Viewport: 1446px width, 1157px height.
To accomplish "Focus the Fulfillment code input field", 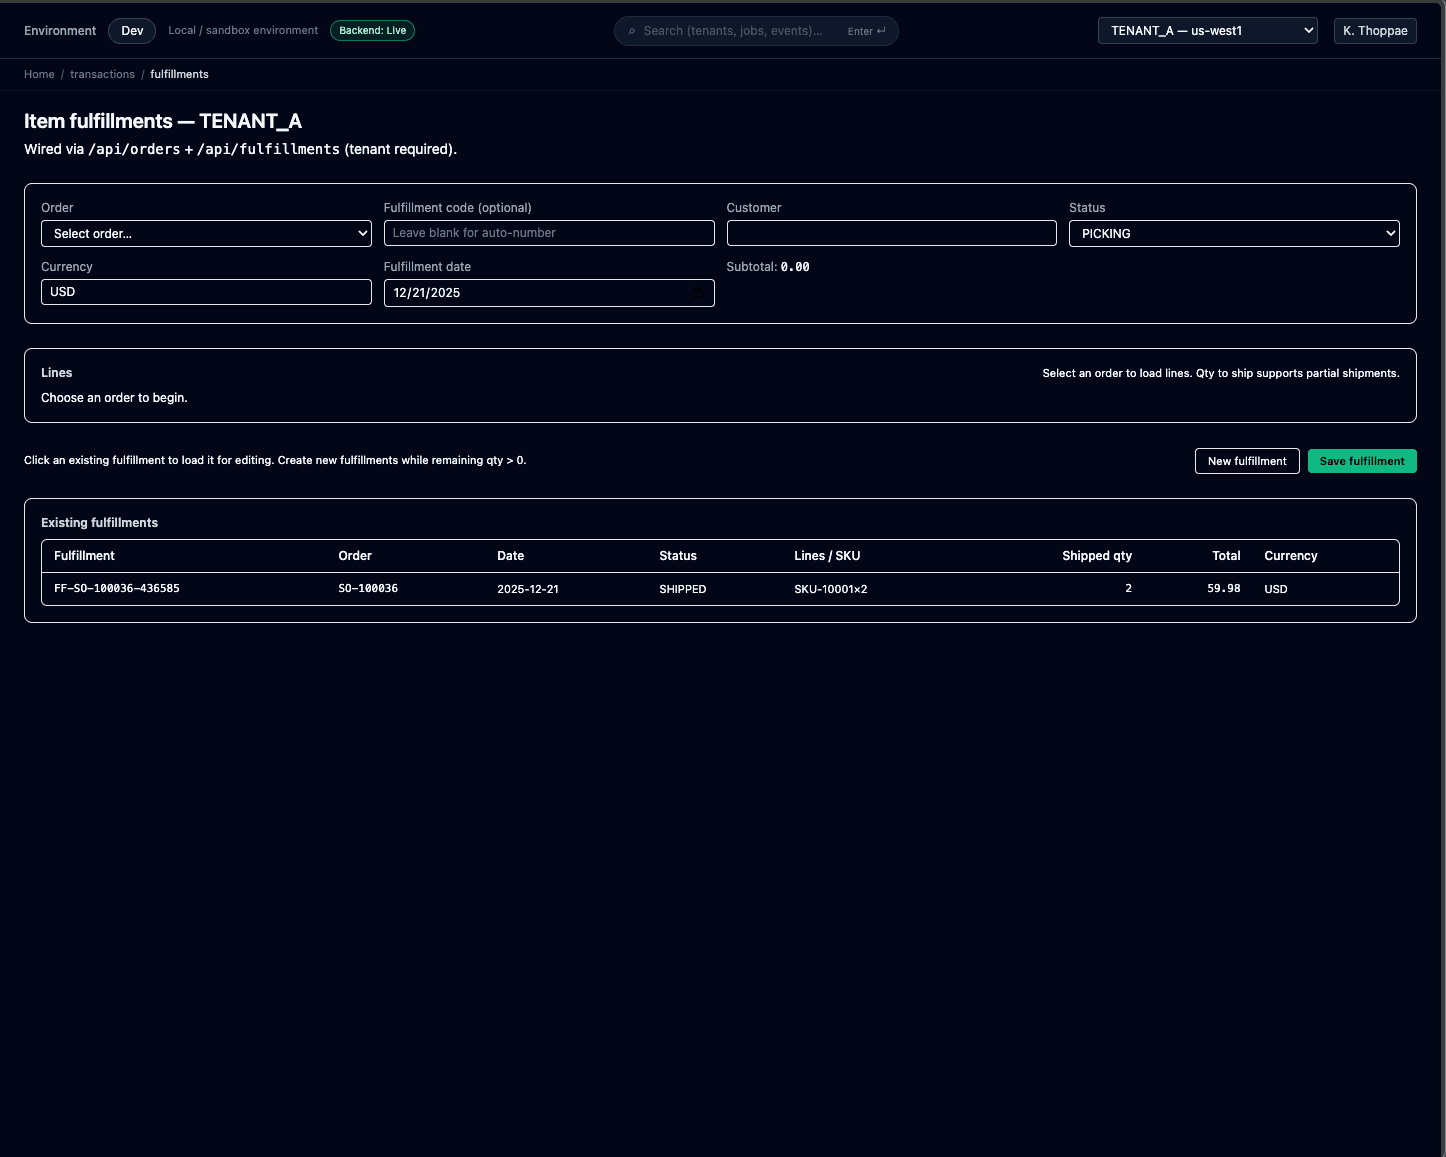I will 548,233.
